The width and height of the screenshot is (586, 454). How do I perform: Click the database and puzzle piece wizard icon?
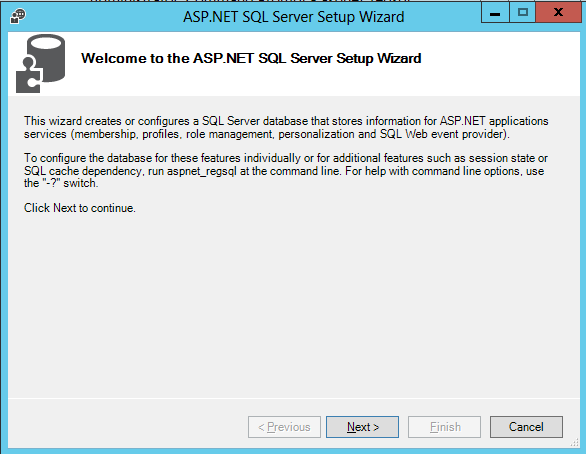tap(40, 64)
